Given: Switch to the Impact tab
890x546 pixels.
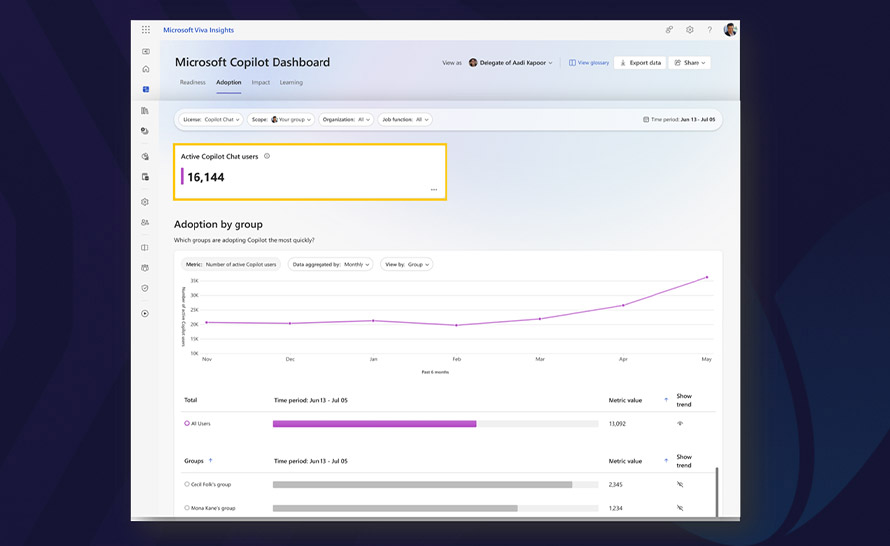Looking at the screenshot, I should coord(260,82).
